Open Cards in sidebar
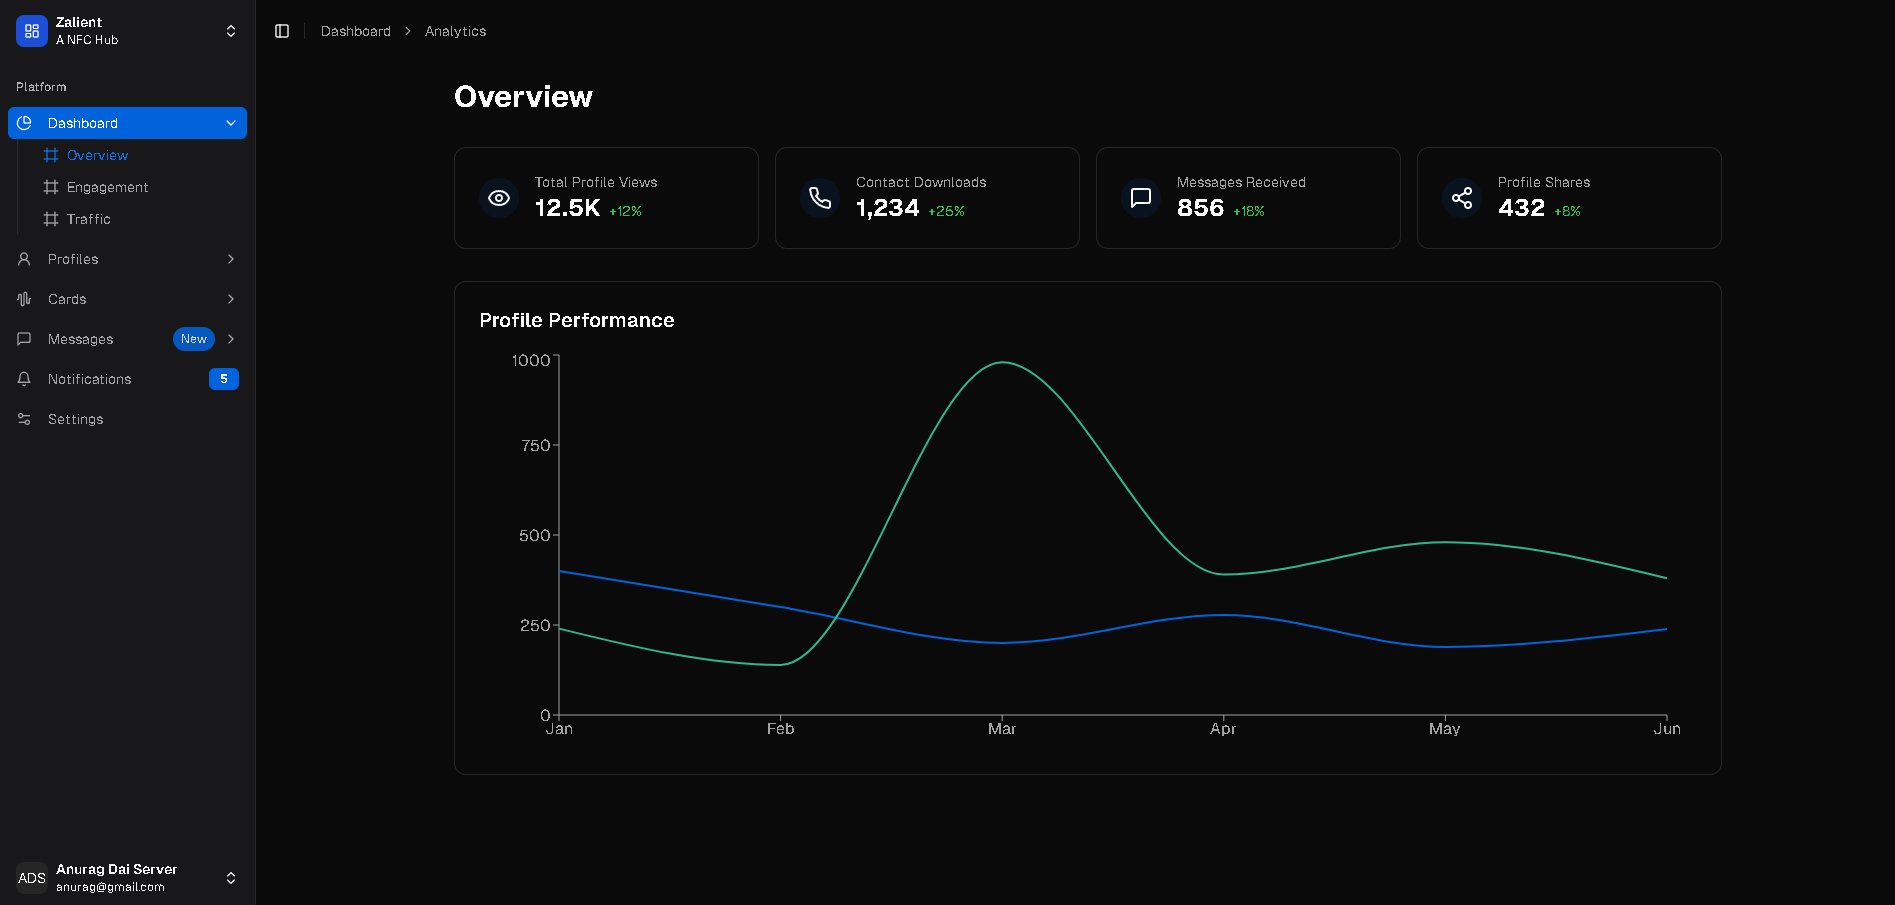The width and height of the screenshot is (1895, 905). click(x=127, y=299)
